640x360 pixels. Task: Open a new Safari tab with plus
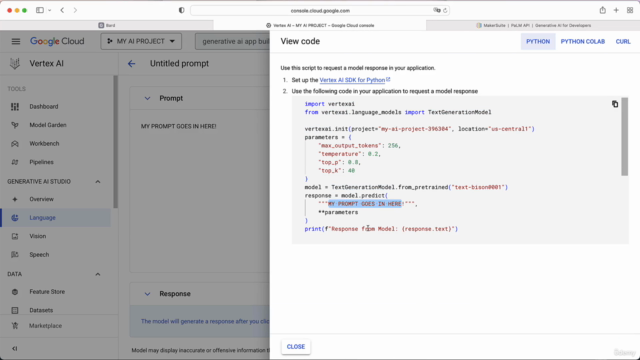pos(616,10)
